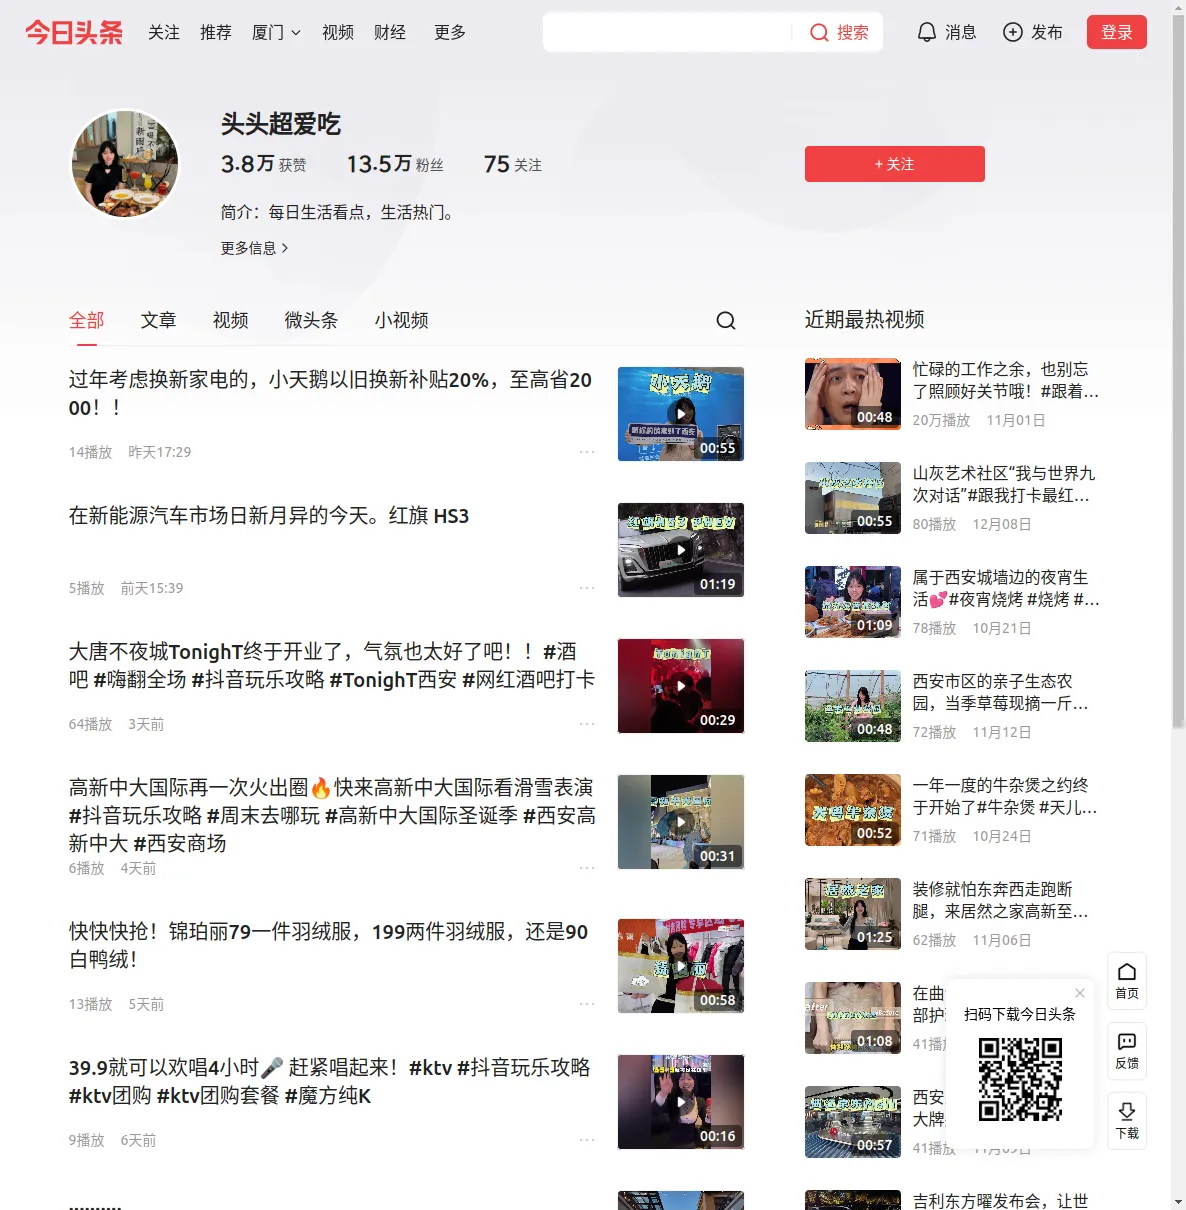Viewport: 1186px width, 1210px height.
Task: Open hot video title 吉利东方曜发布会
Action: 1000,1201
